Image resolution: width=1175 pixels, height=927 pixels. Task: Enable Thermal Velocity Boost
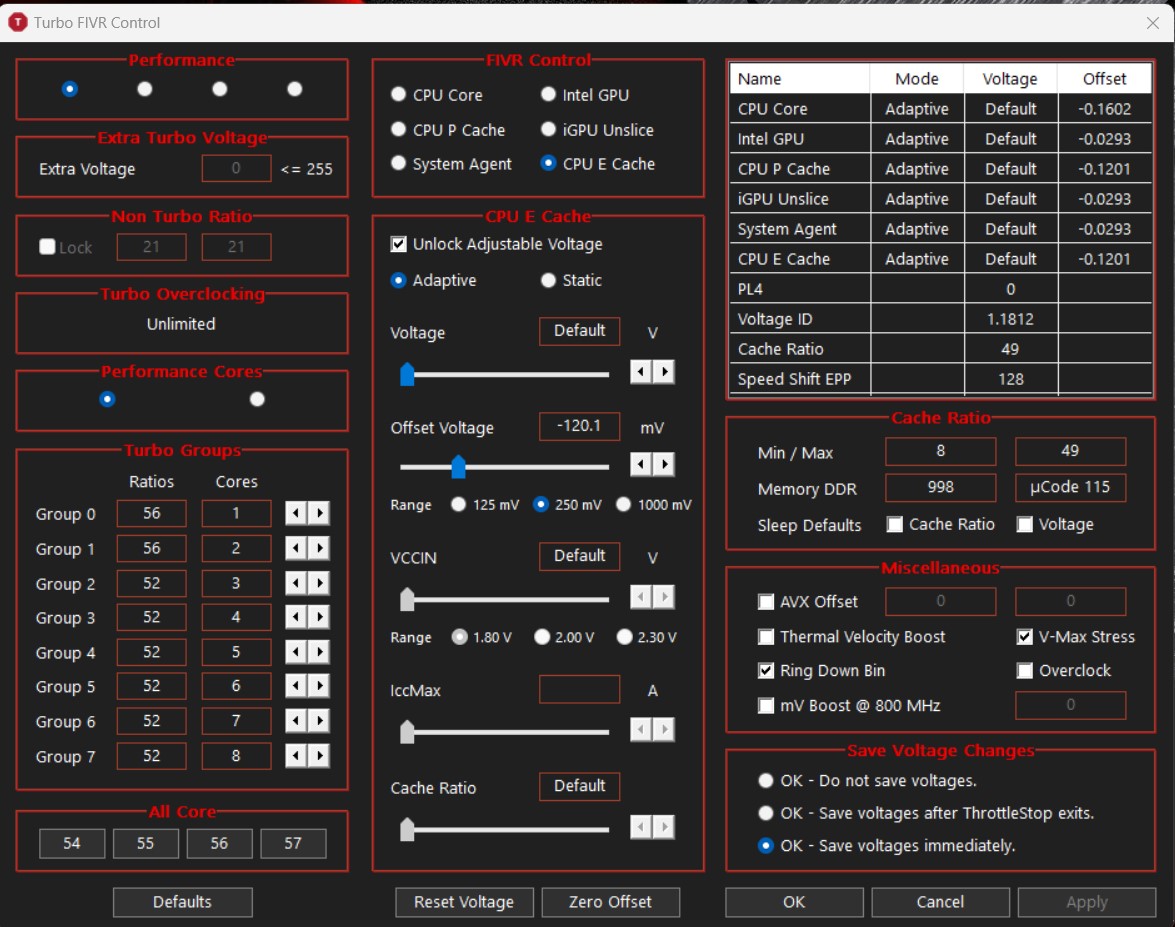point(767,636)
